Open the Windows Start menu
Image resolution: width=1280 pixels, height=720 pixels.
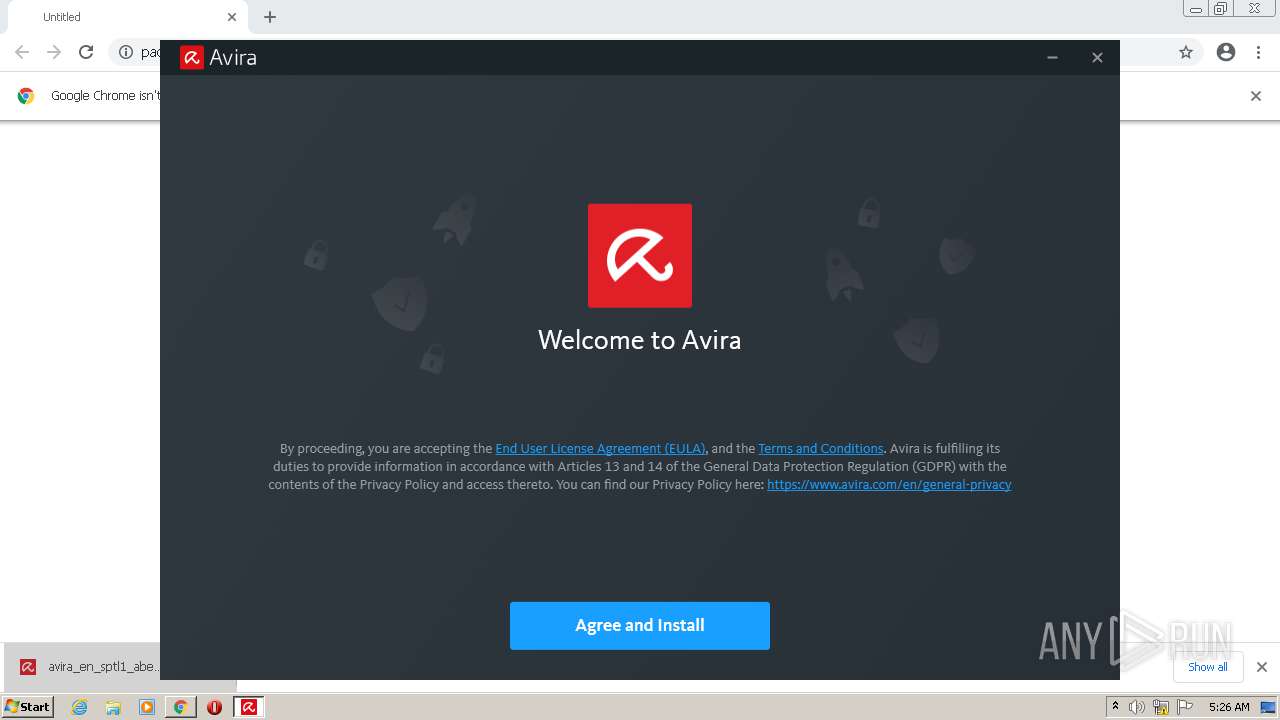(x=27, y=707)
